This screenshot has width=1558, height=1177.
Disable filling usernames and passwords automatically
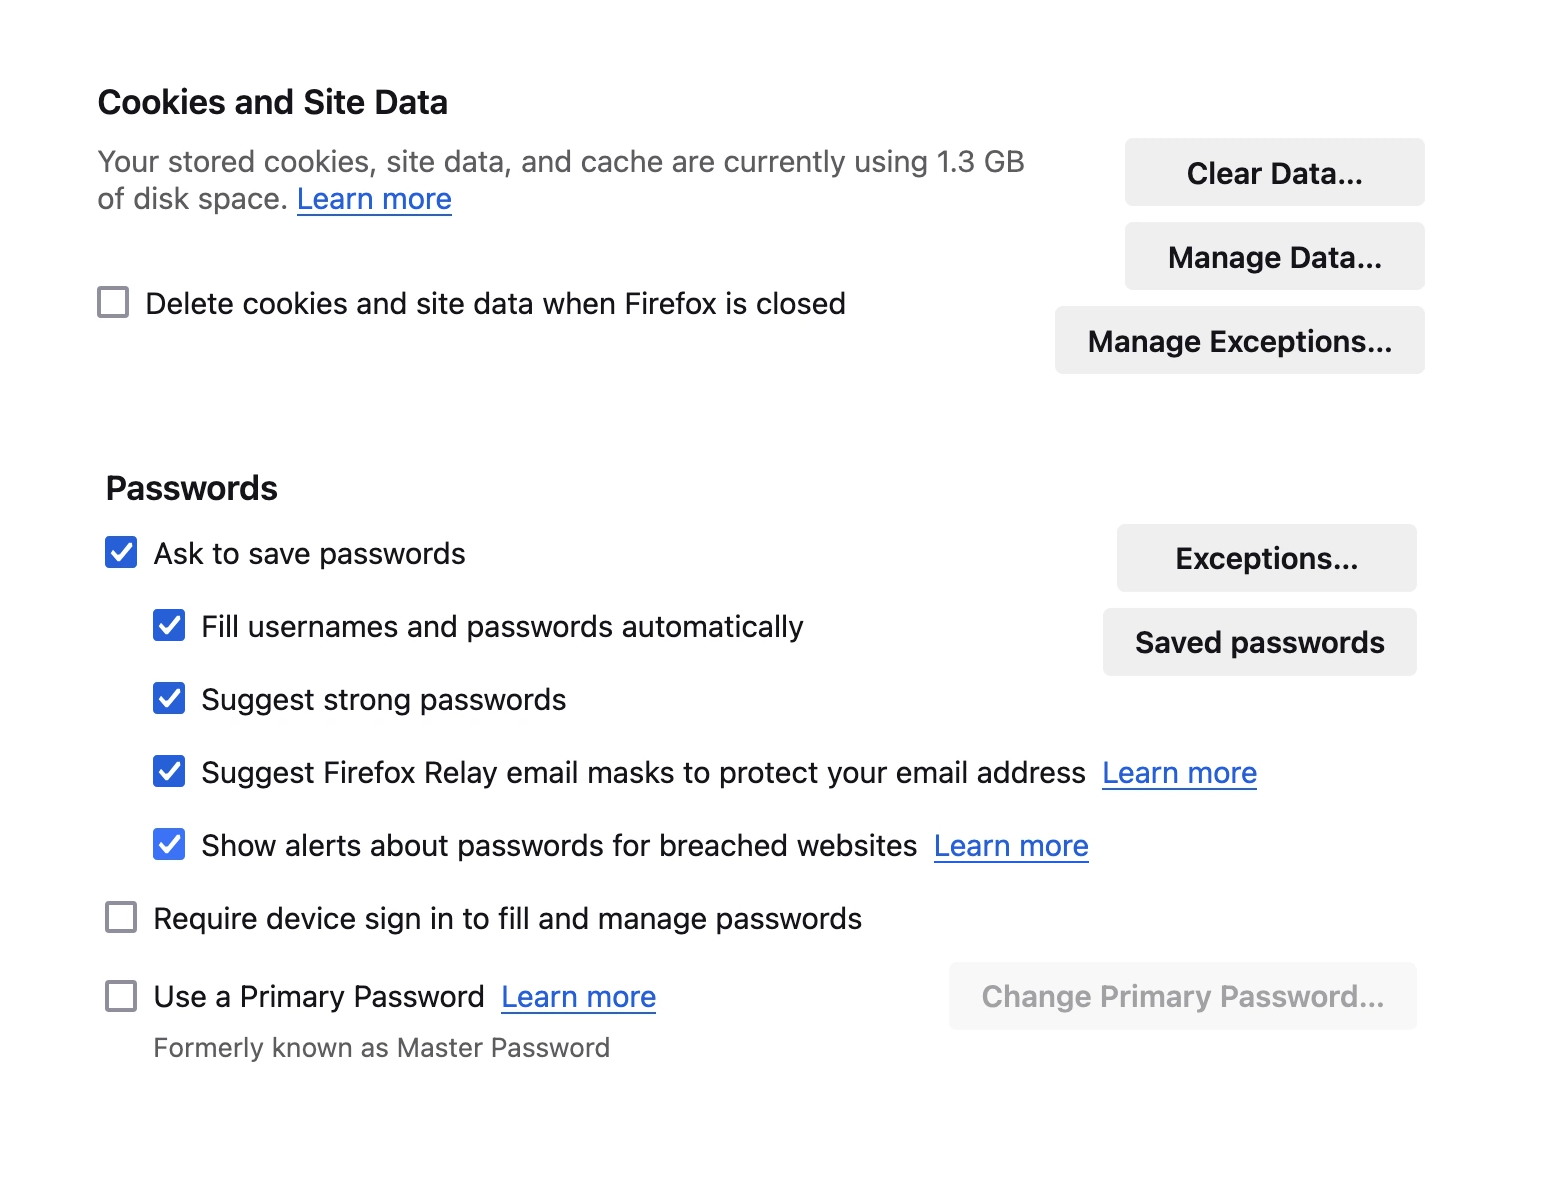[x=169, y=625]
